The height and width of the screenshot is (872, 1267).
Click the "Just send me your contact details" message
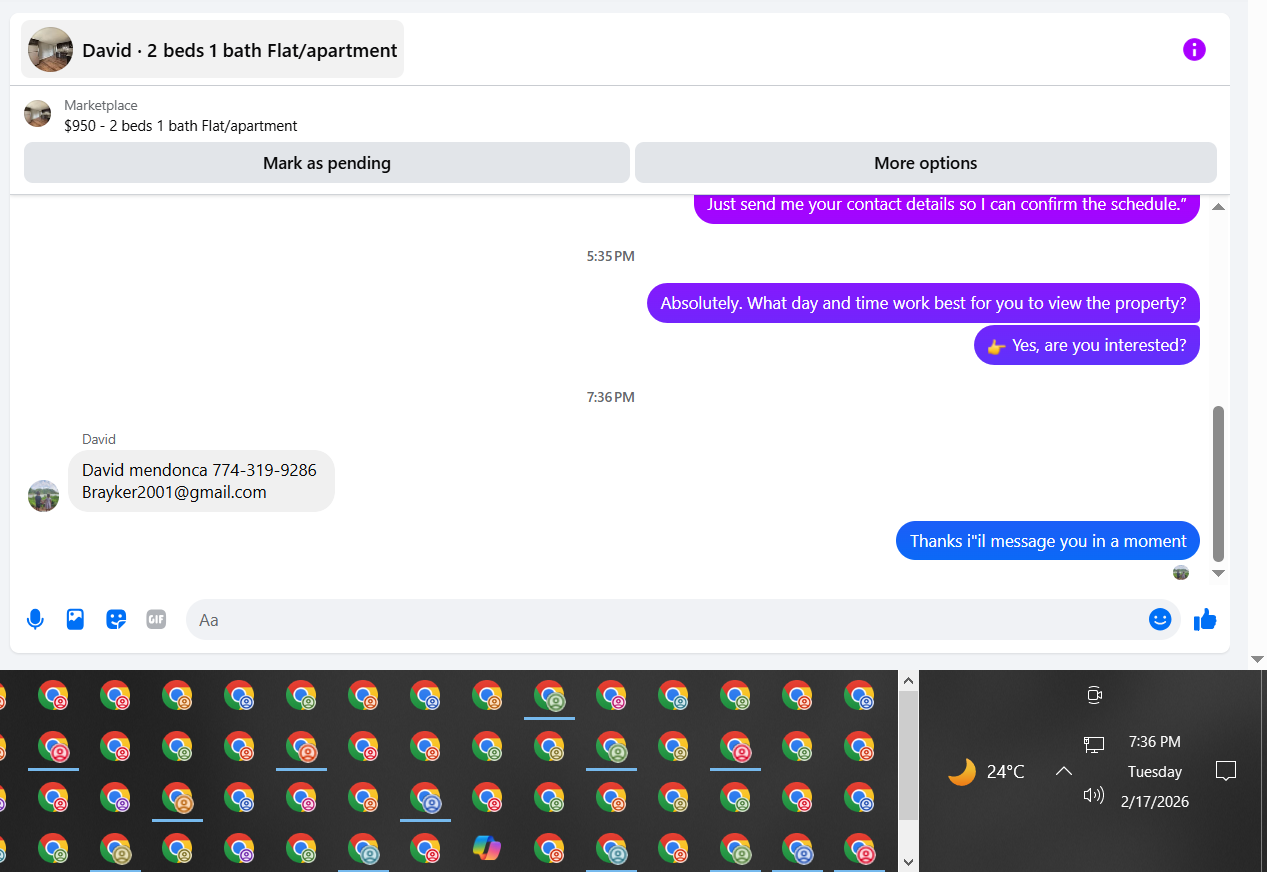pyautogui.click(x=947, y=207)
